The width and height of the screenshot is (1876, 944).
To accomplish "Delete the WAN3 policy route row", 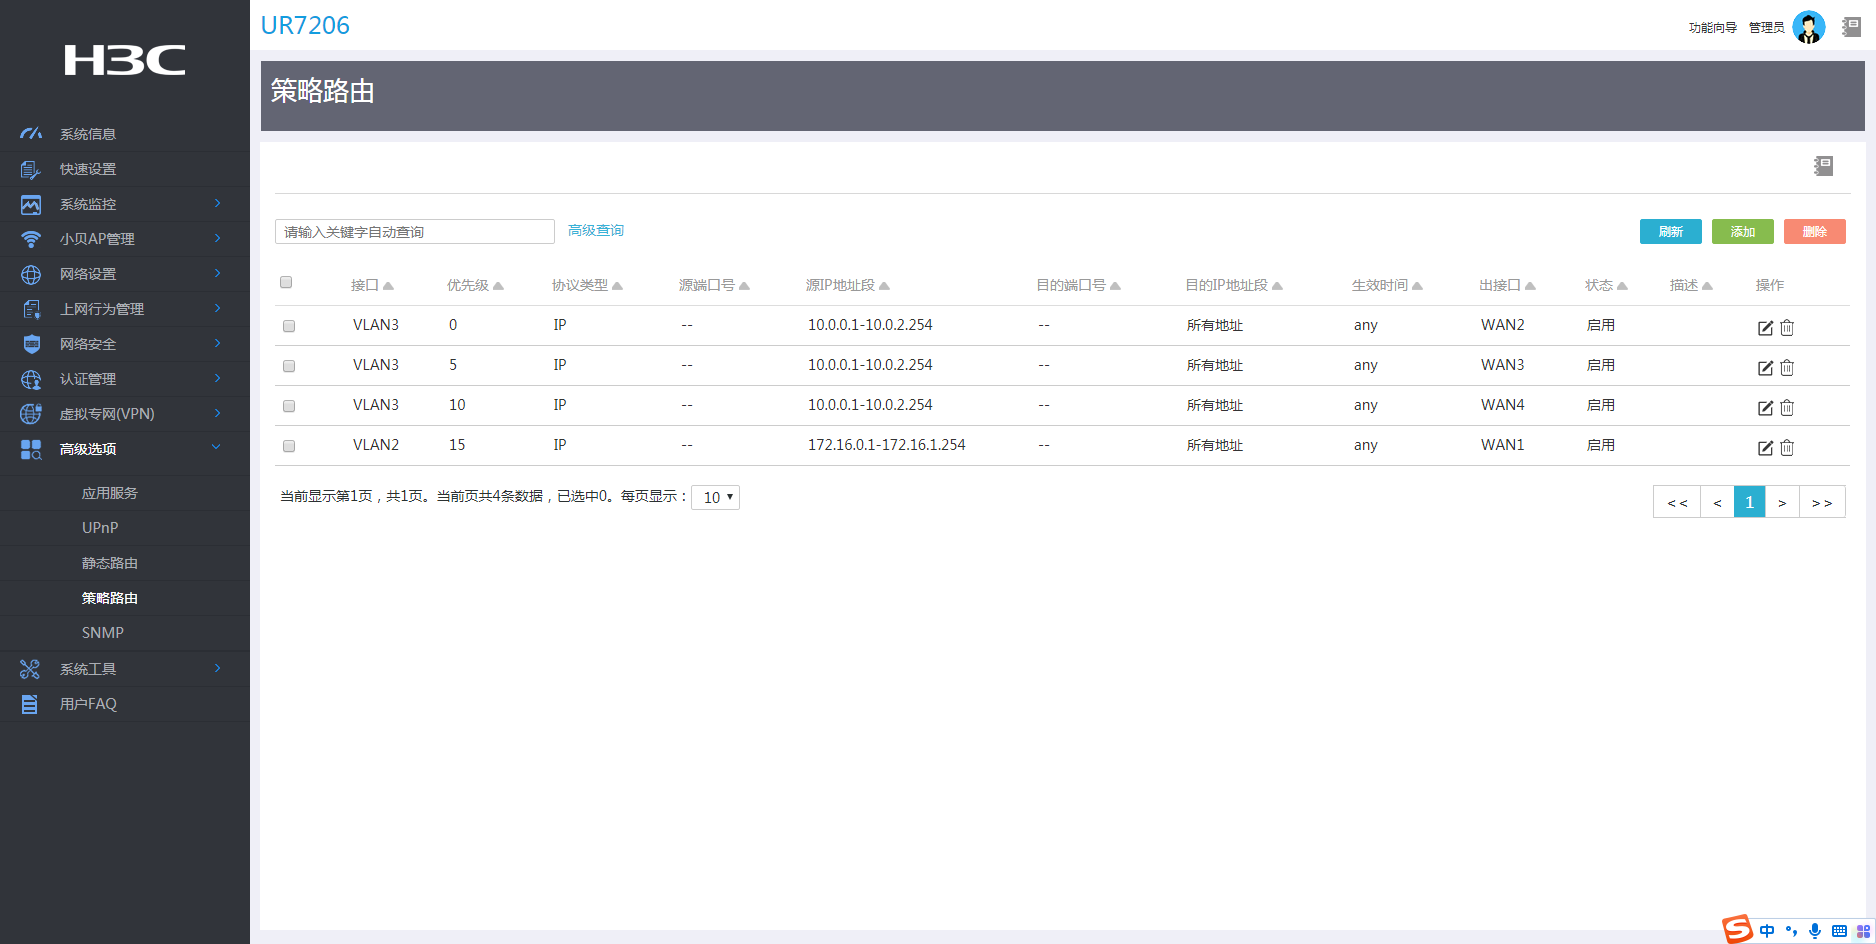I will (1787, 367).
